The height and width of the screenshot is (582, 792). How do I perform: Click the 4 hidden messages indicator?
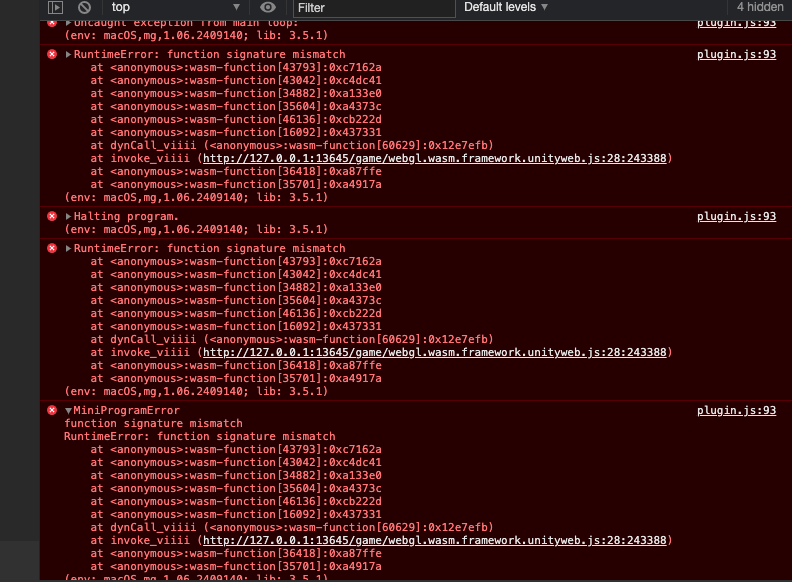[760, 7]
